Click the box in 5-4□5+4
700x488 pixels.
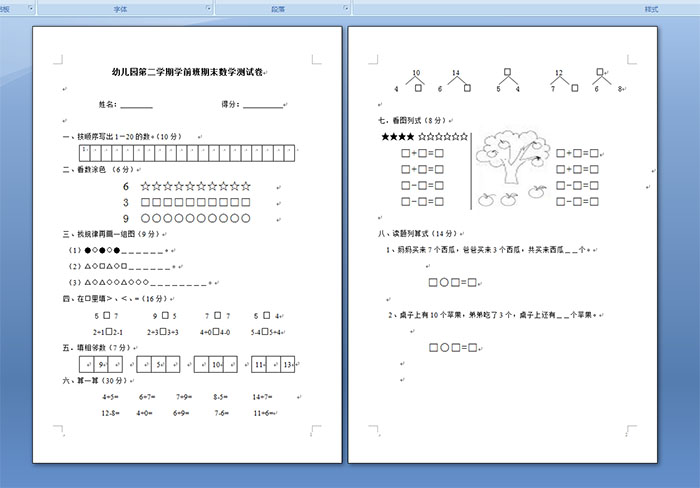pyautogui.click(x=265, y=331)
